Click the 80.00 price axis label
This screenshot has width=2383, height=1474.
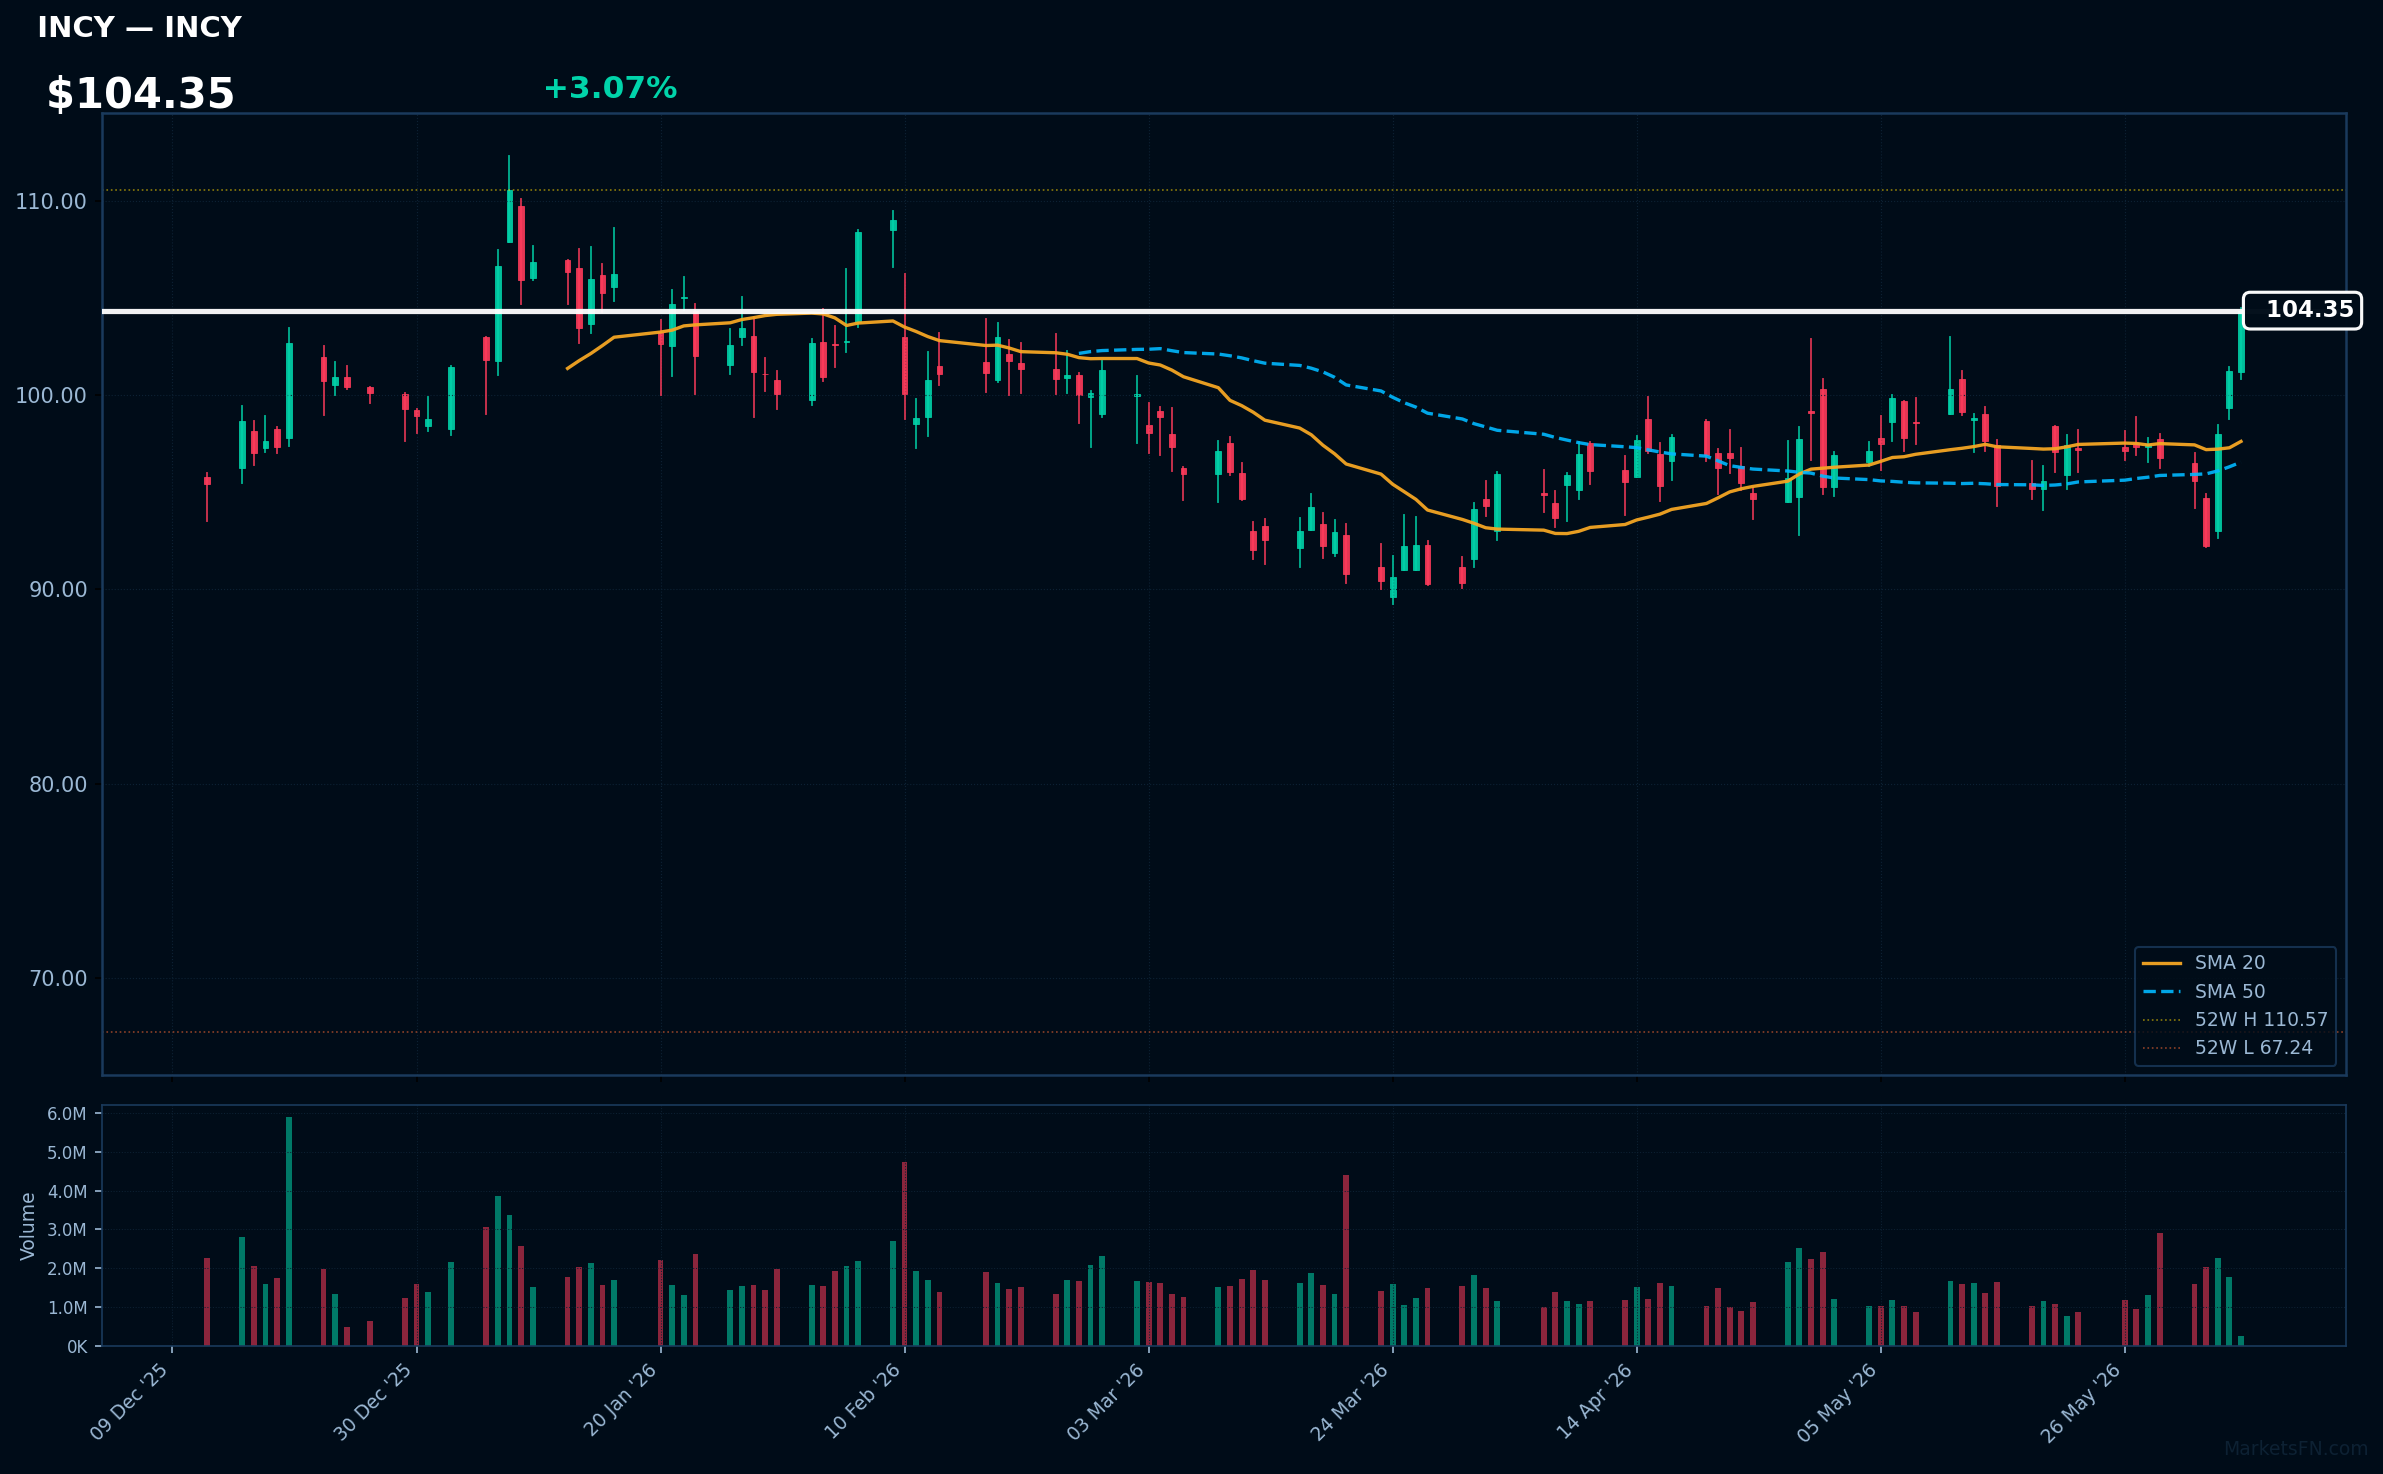(x=58, y=785)
